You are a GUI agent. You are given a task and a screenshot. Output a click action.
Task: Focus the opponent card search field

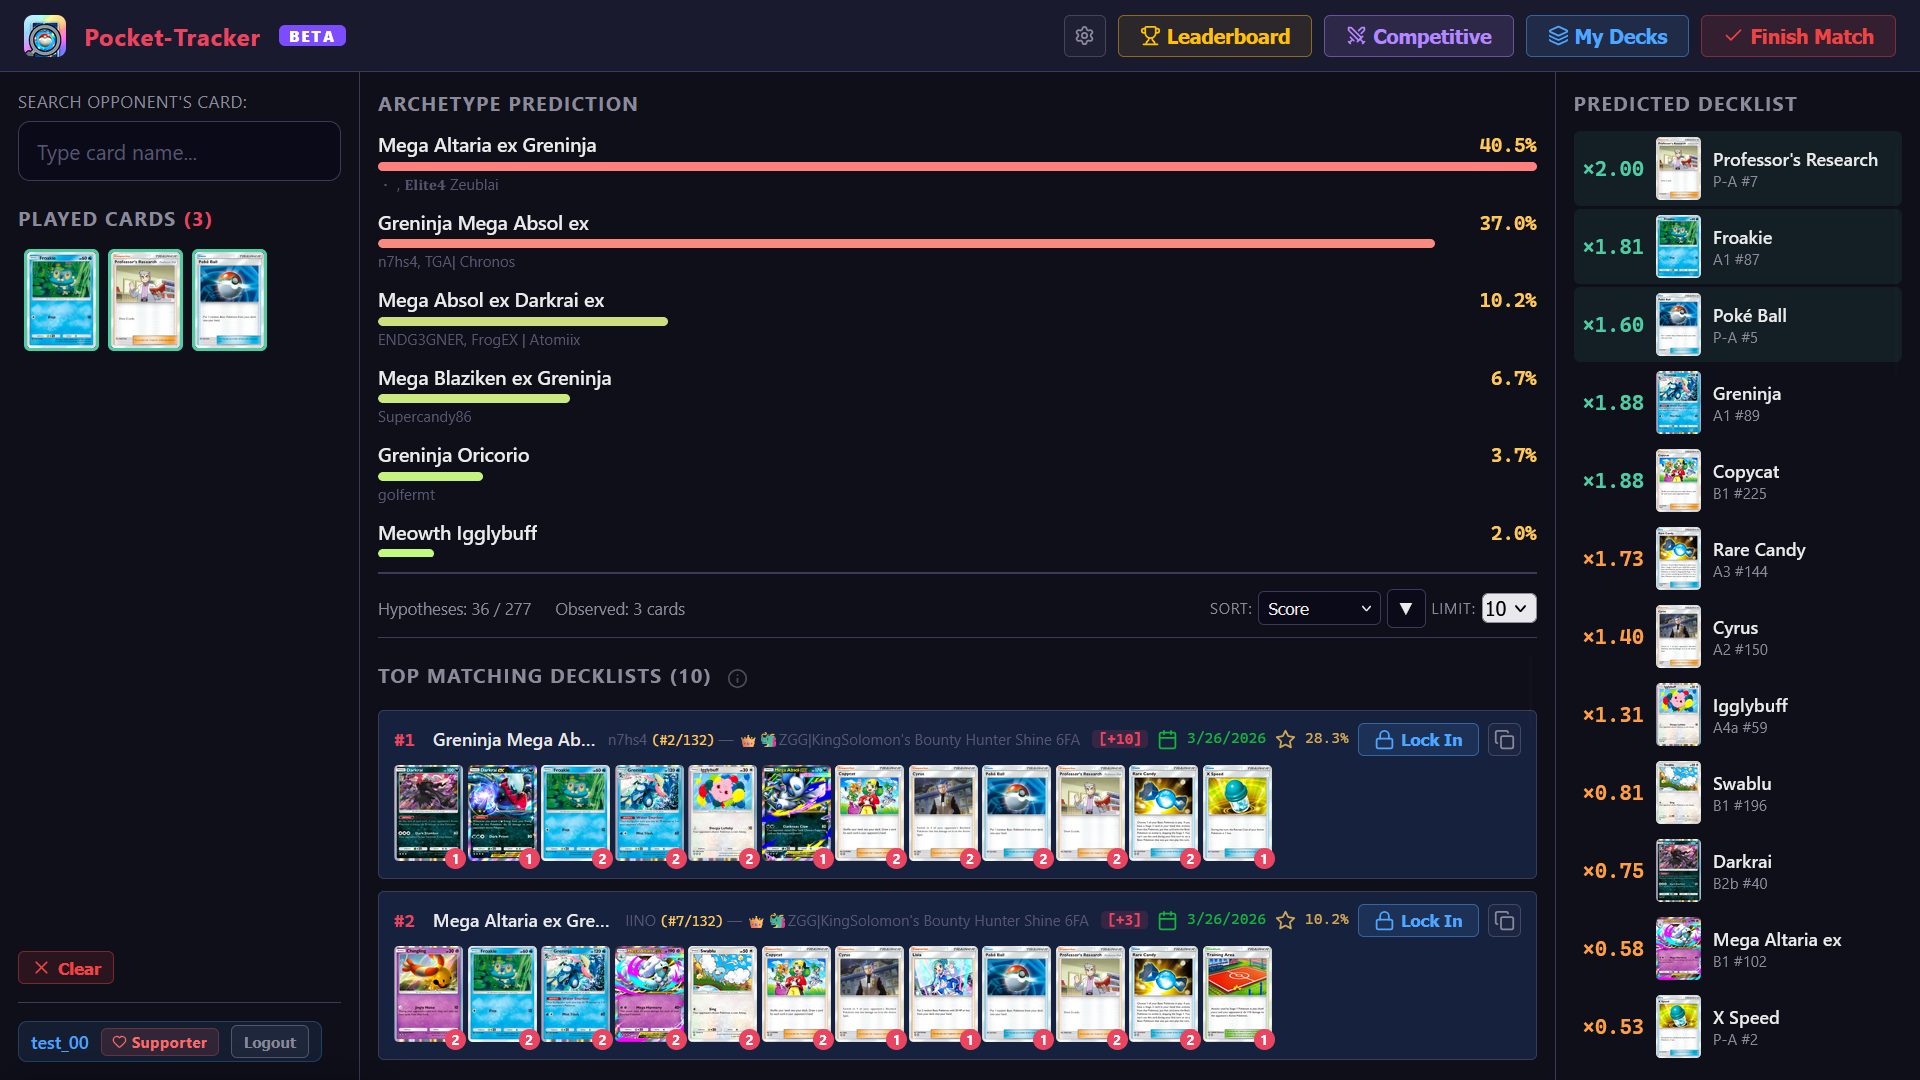179,152
